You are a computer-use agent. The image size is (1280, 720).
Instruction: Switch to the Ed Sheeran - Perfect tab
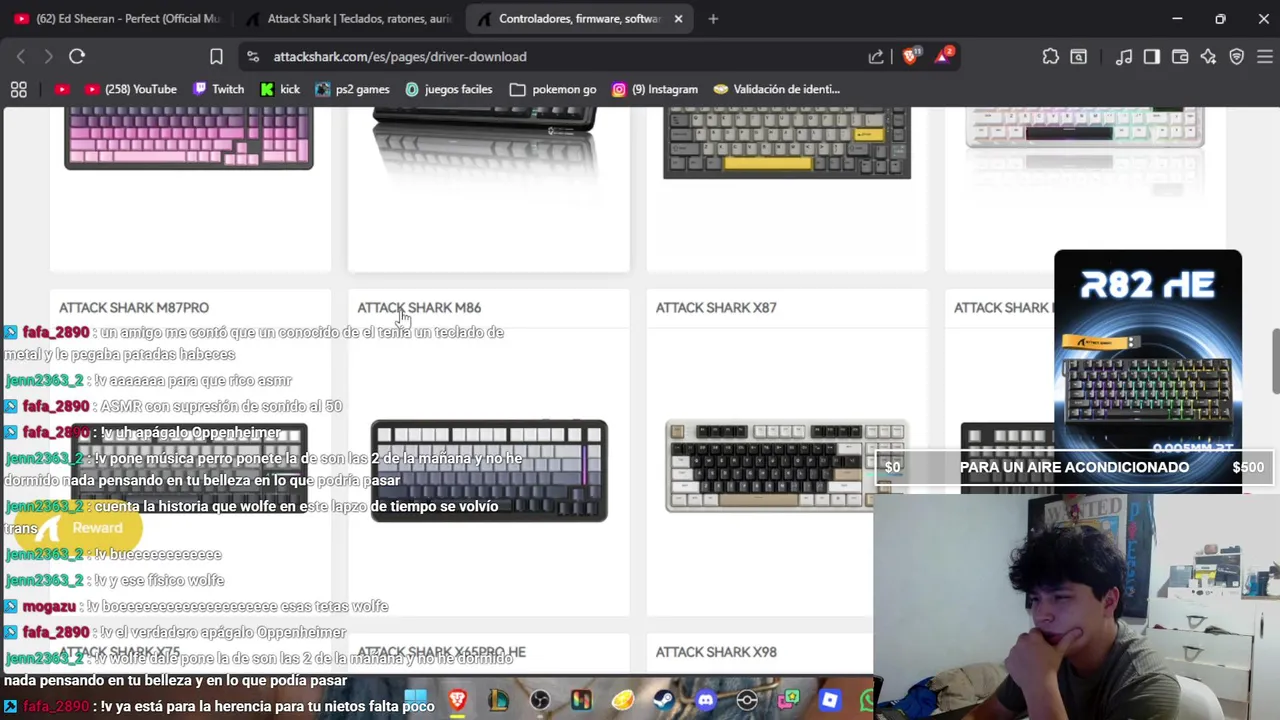[x=116, y=19]
